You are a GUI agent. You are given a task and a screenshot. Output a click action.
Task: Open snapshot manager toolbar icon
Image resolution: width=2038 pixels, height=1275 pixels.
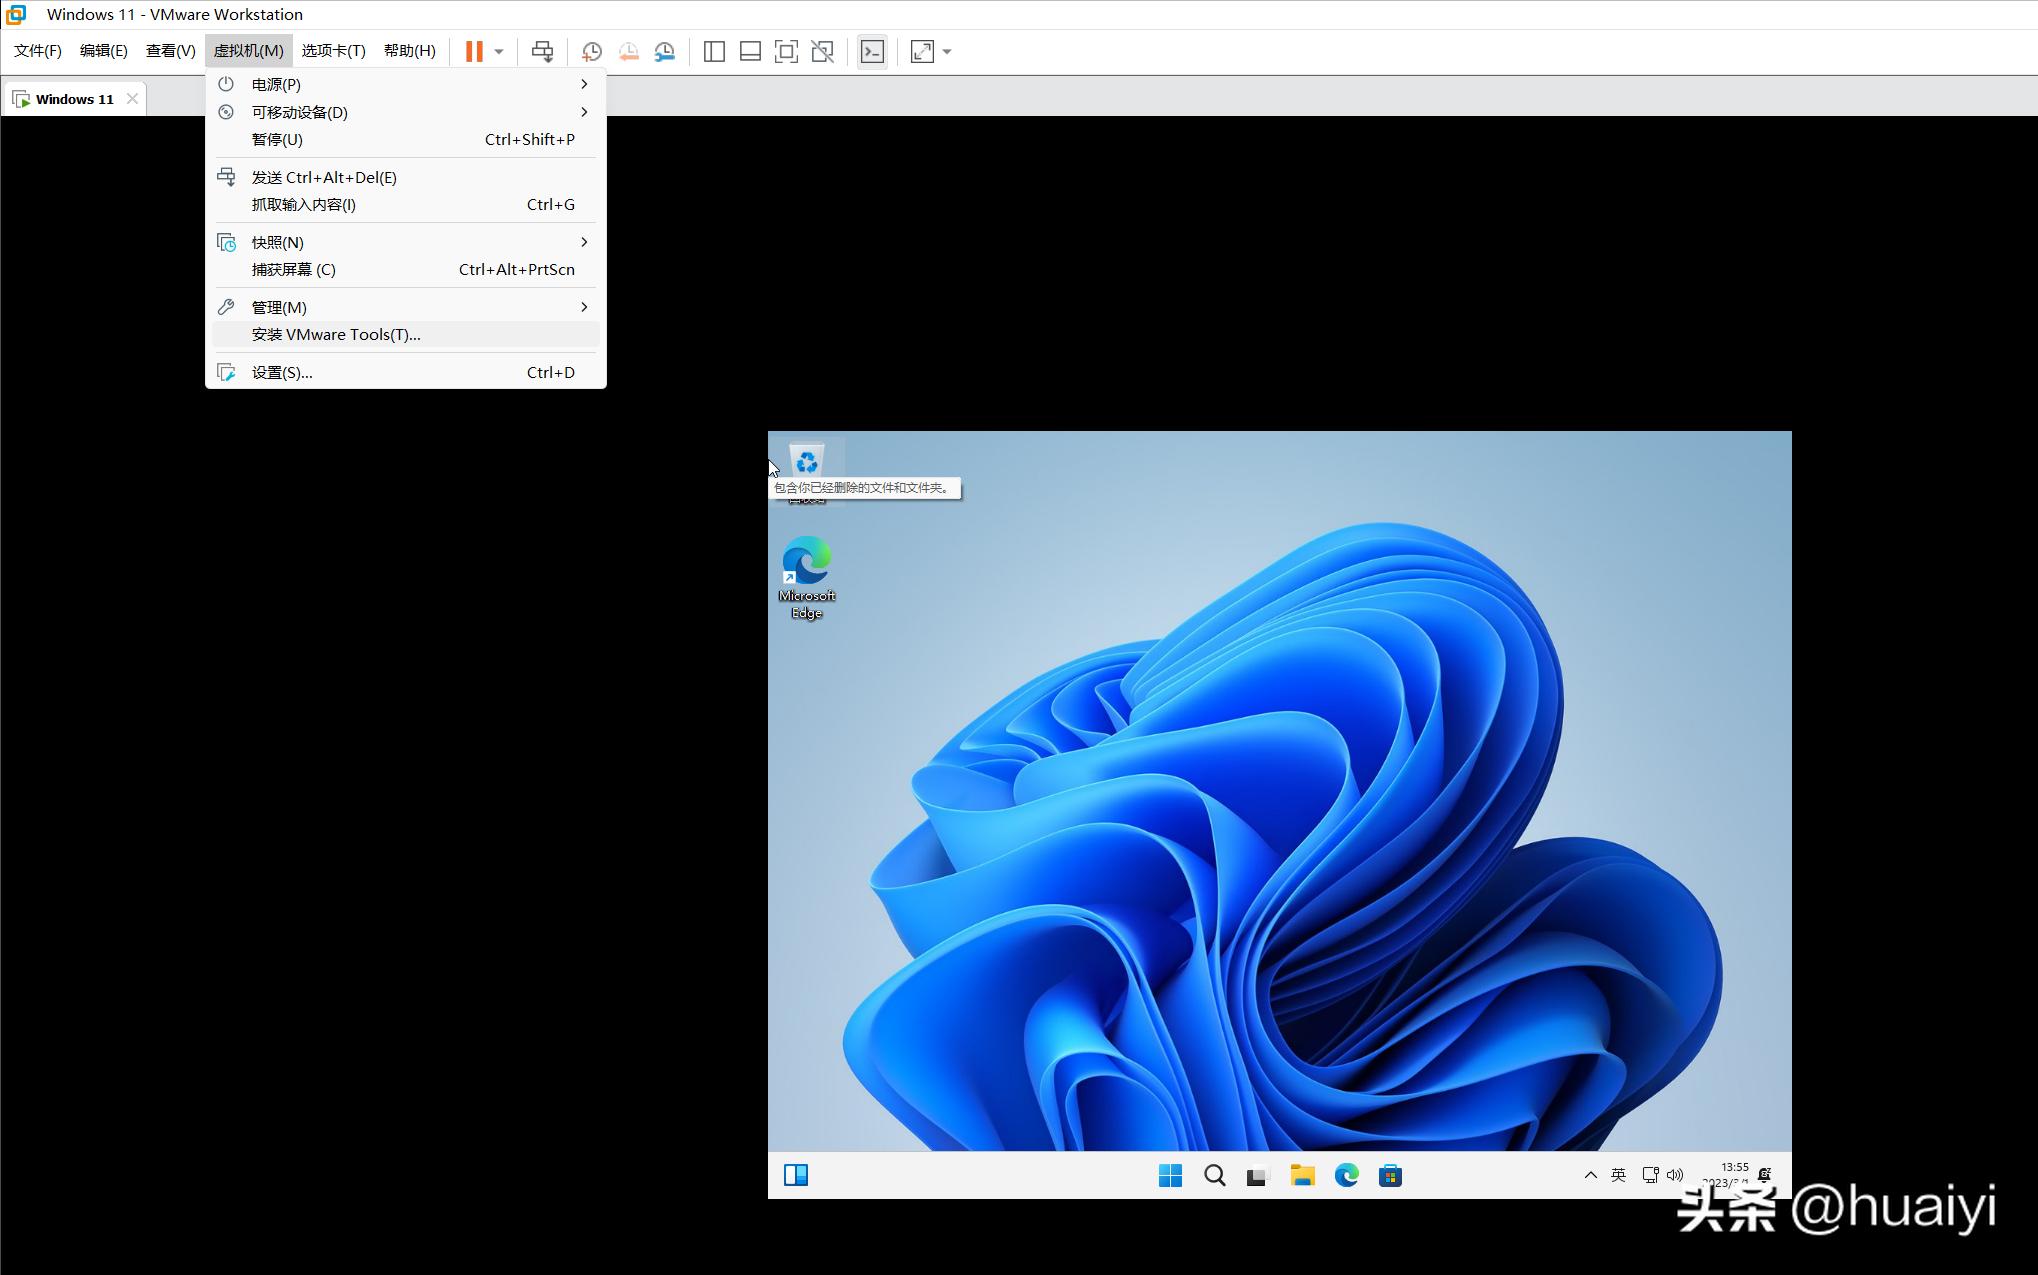pyautogui.click(x=664, y=51)
